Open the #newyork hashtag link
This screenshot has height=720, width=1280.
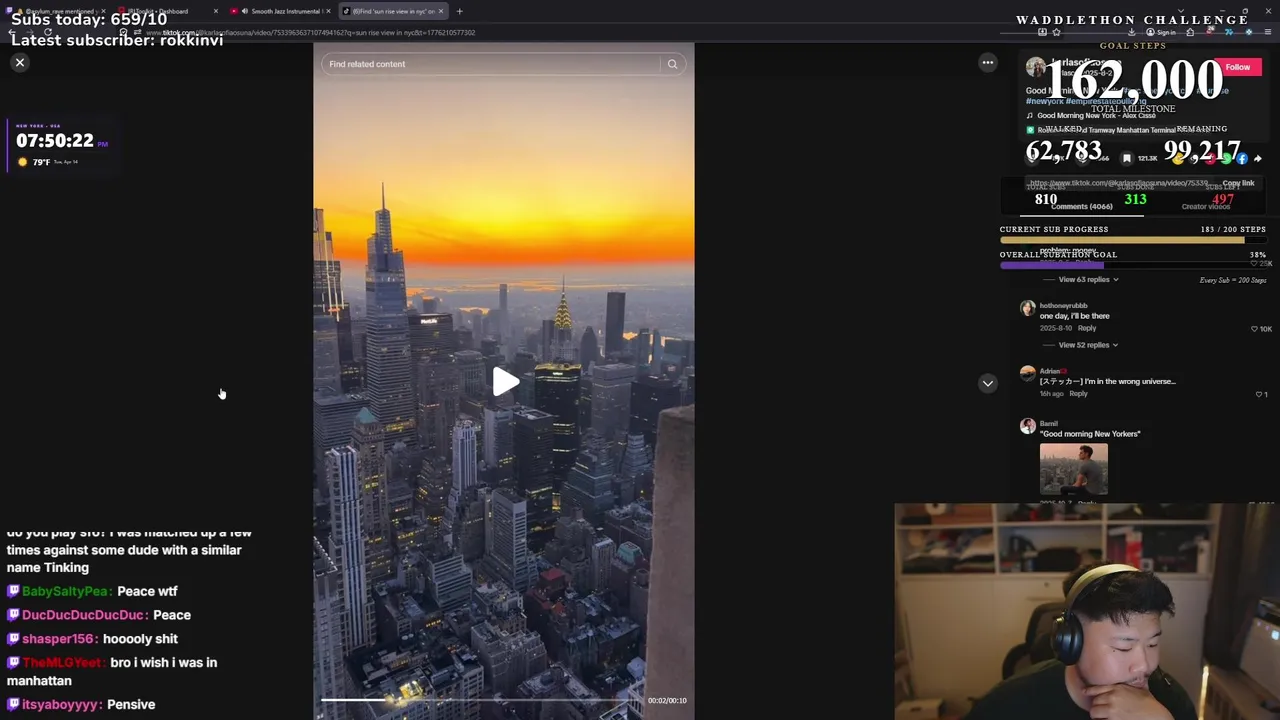[x=1044, y=101]
